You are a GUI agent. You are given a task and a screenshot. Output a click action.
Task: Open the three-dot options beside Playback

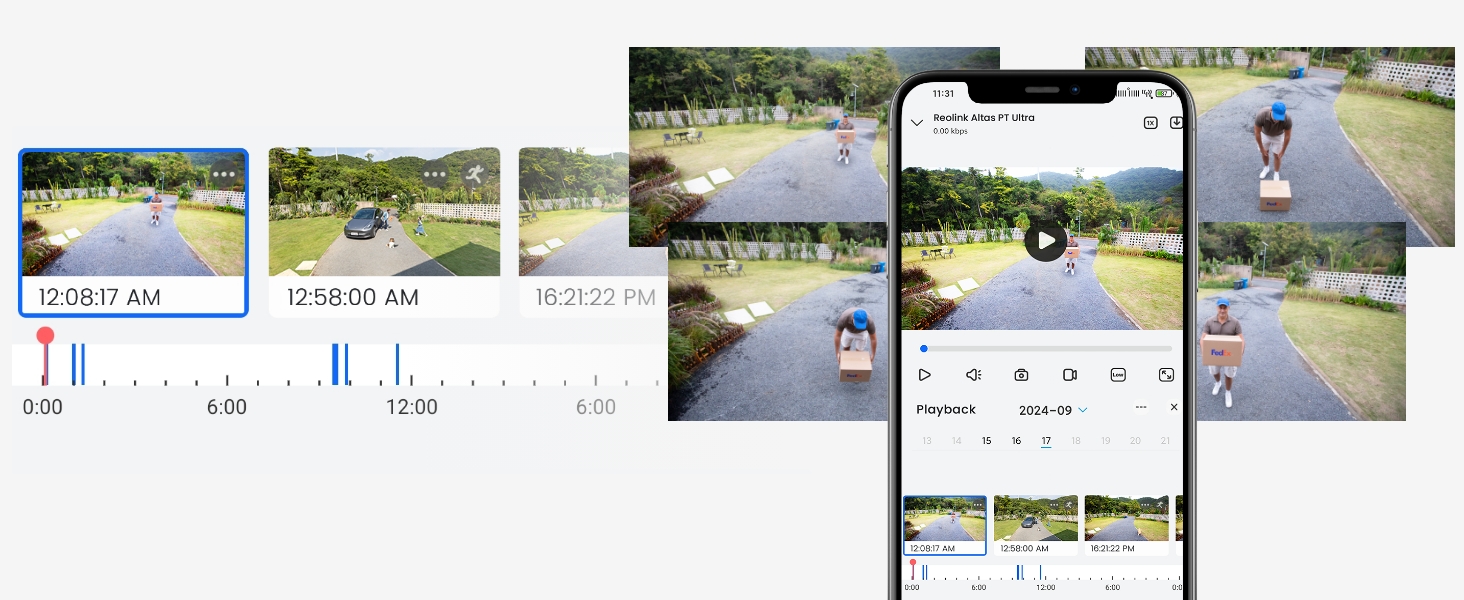[1141, 408]
